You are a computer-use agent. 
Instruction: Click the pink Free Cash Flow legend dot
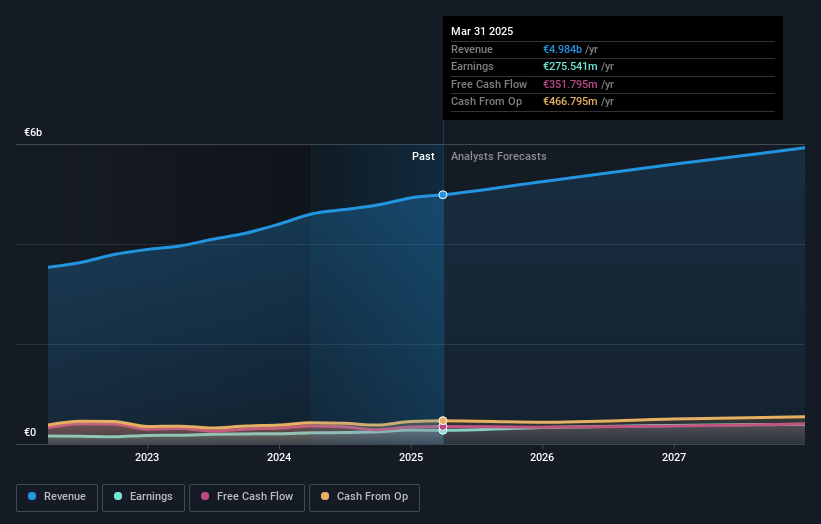[205, 497]
